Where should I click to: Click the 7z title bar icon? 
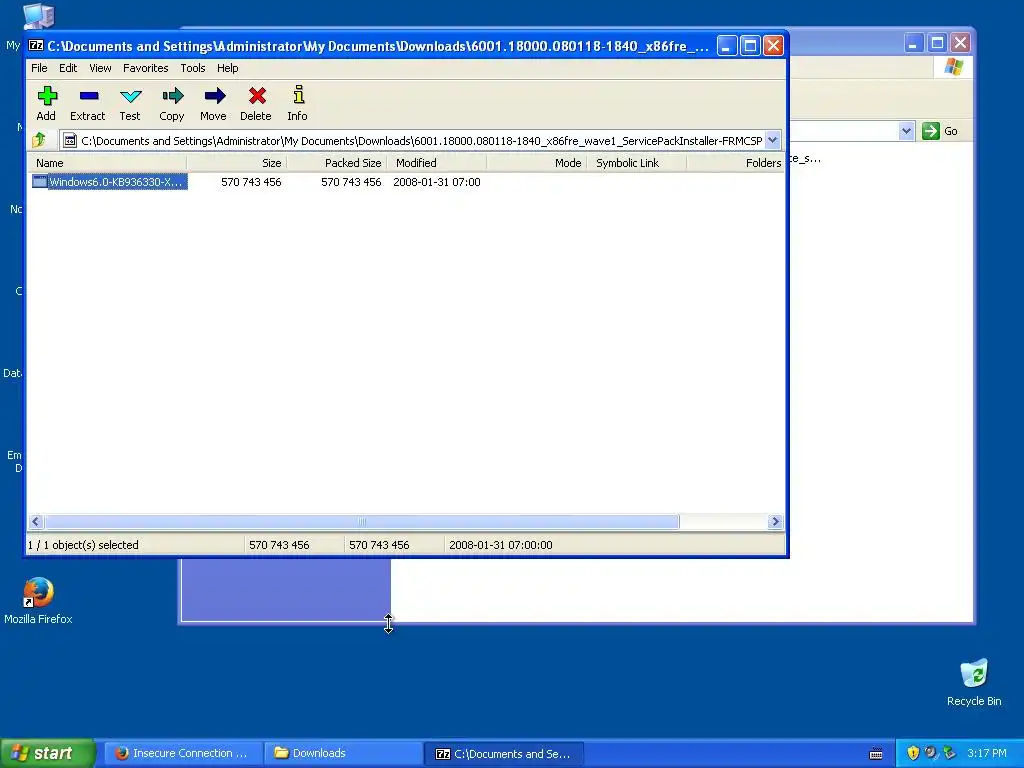click(36, 46)
